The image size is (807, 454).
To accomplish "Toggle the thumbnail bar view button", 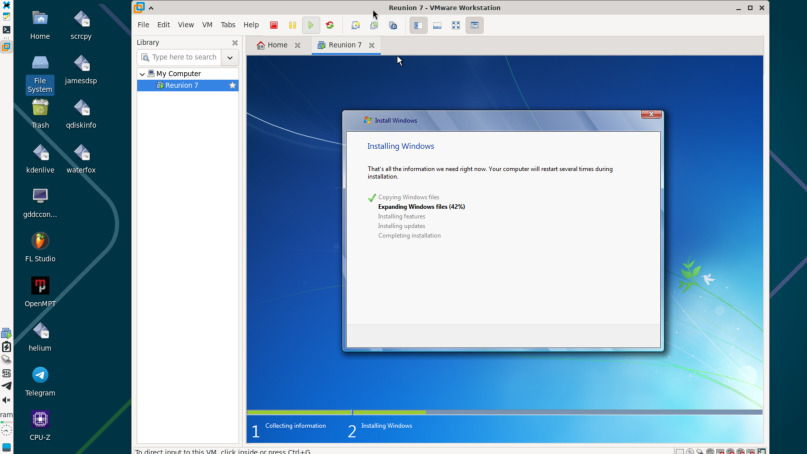I will pos(437,25).
